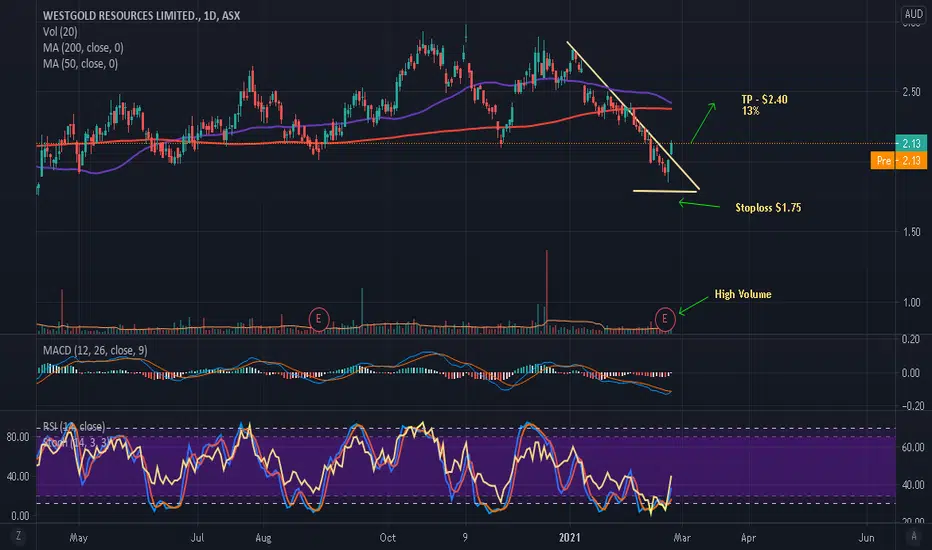The height and width of the screenshot is (550, 932).
Task: Select the Vol (20) indicator label
Action: (x=60, y=32)
